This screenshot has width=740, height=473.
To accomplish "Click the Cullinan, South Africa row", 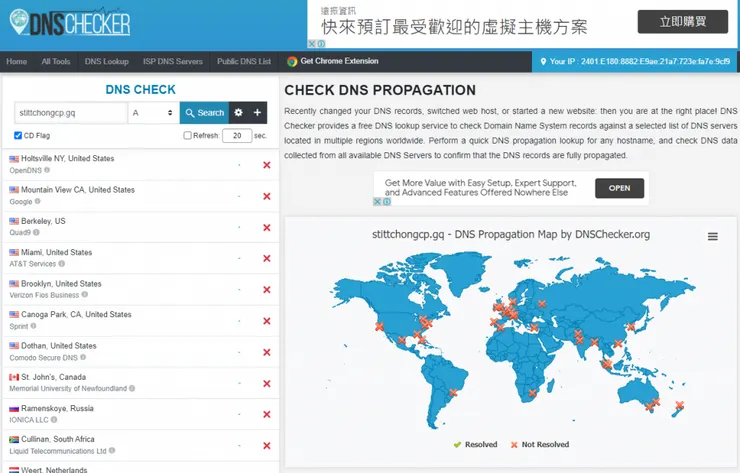I will click(x=141, y=445).
